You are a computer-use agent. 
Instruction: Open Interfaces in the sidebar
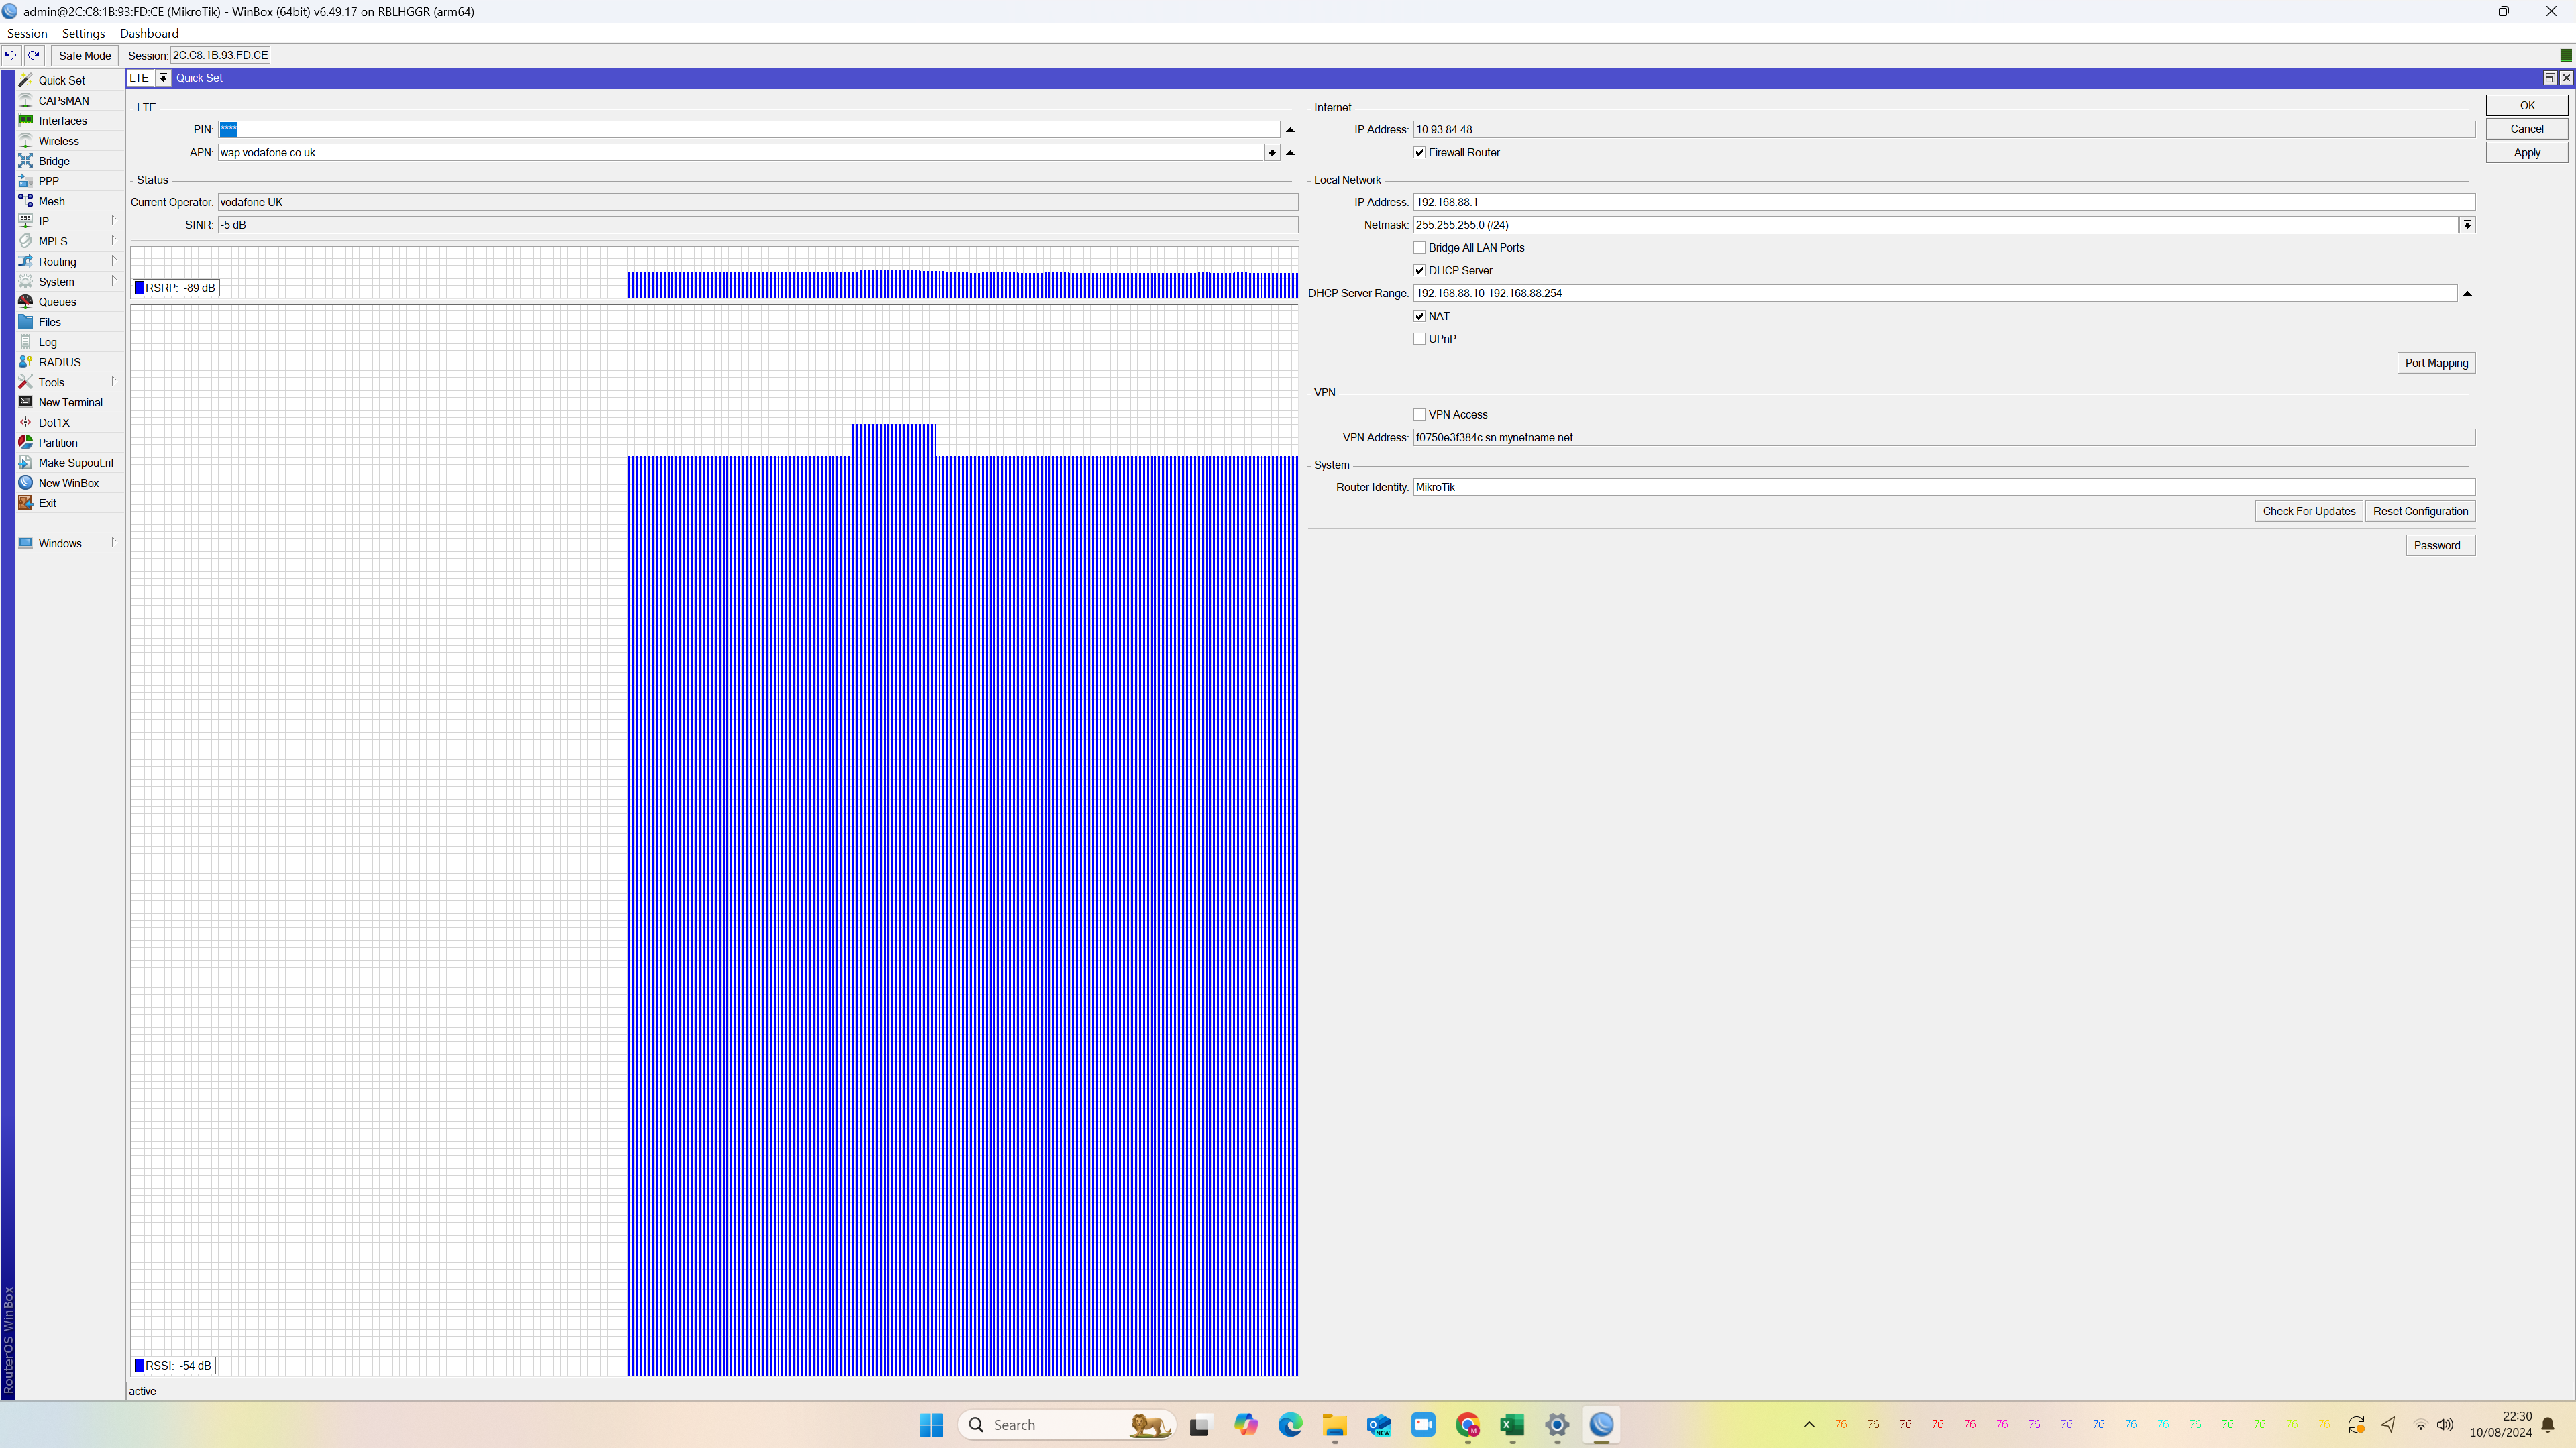pos(62,120)
